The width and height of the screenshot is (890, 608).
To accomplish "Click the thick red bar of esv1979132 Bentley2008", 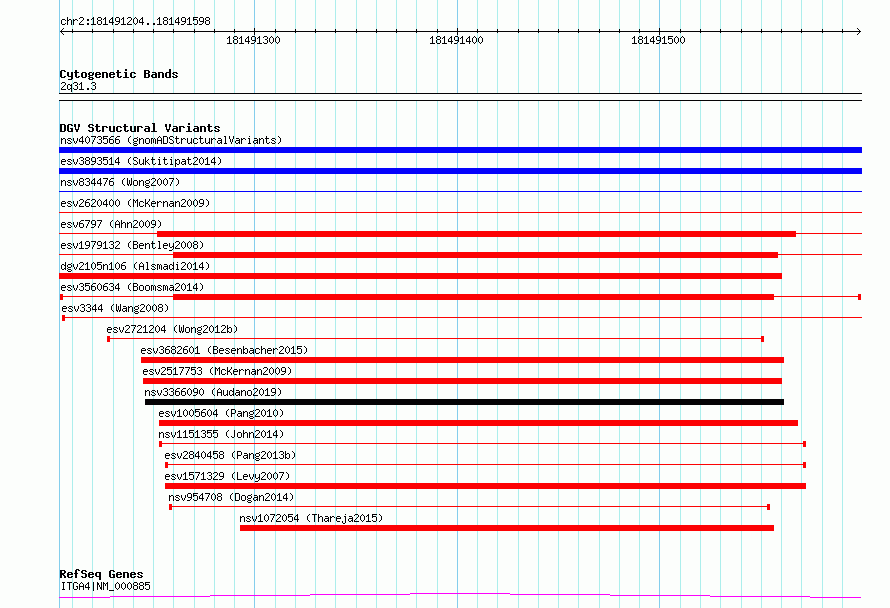I will 475,255.
